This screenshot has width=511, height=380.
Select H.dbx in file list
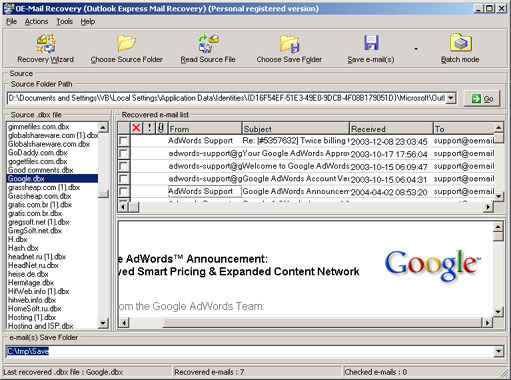pos(18,239)
